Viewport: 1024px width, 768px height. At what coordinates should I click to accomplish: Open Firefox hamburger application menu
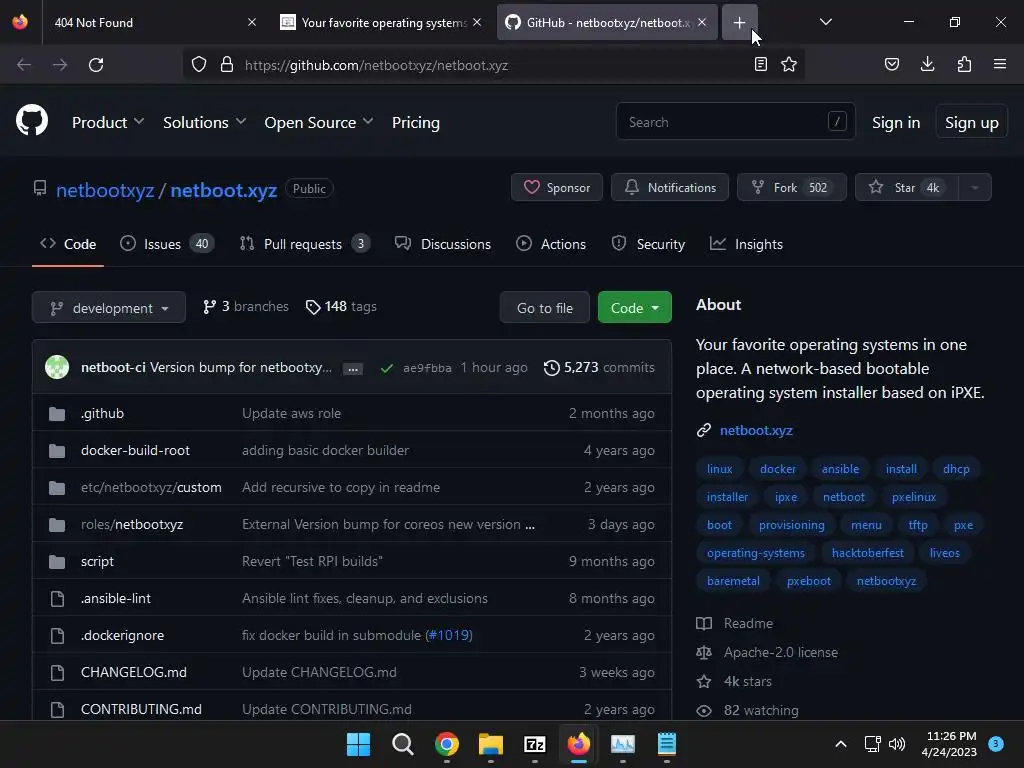click(999, 64)
